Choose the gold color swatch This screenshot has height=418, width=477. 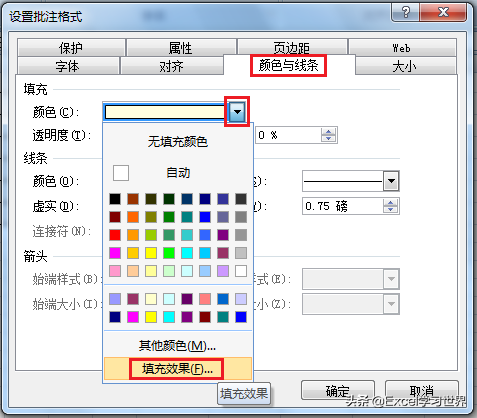click(133, 253)
